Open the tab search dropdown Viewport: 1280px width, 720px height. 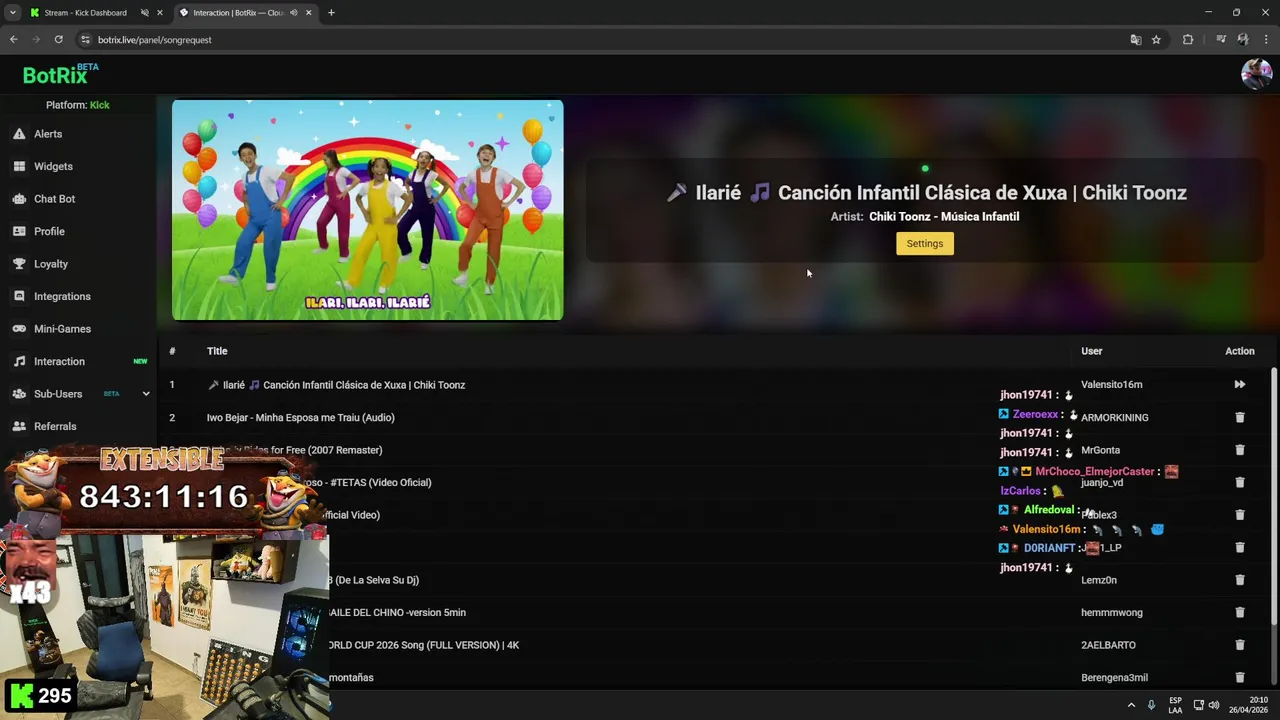coord(12,13)
